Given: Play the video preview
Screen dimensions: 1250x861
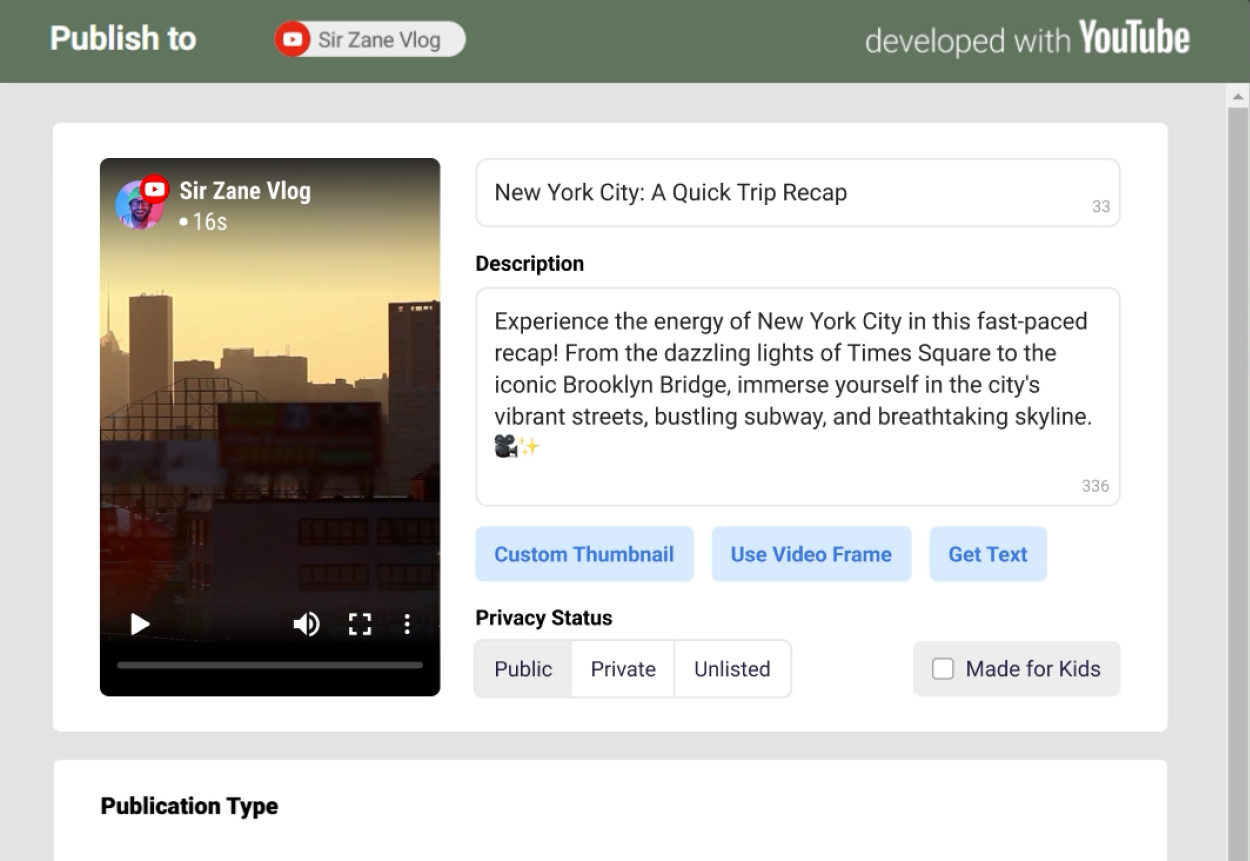Looking at the screenshot, I should click(x=140, y=625).
